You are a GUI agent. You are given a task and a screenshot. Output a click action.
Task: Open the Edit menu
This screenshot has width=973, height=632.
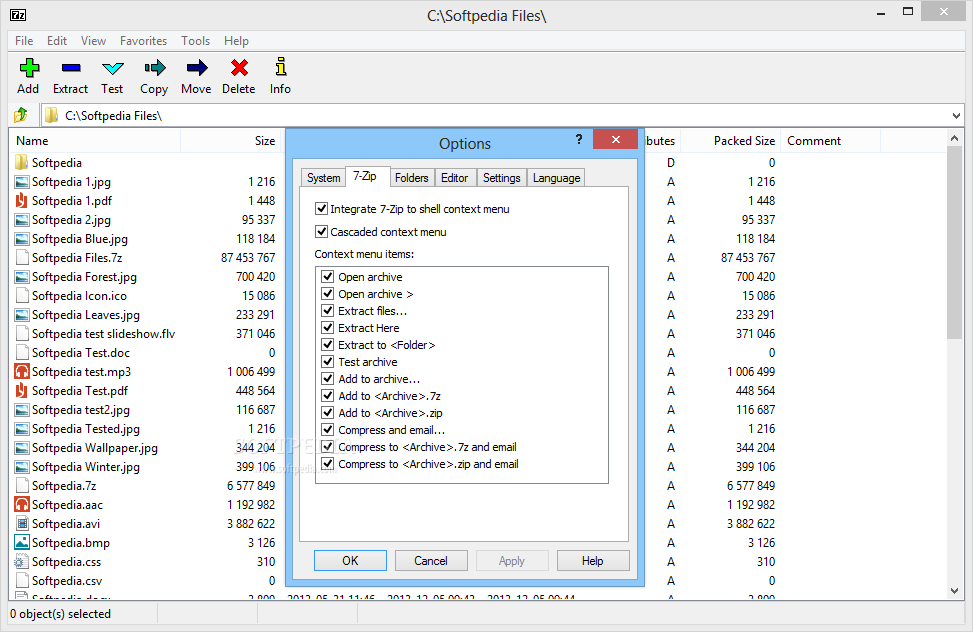(56, 40)
